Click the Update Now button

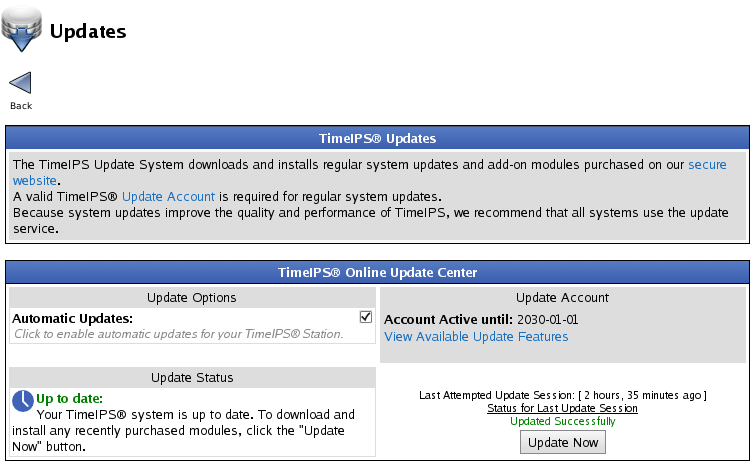pyautogui.click(x=562, y=442)
